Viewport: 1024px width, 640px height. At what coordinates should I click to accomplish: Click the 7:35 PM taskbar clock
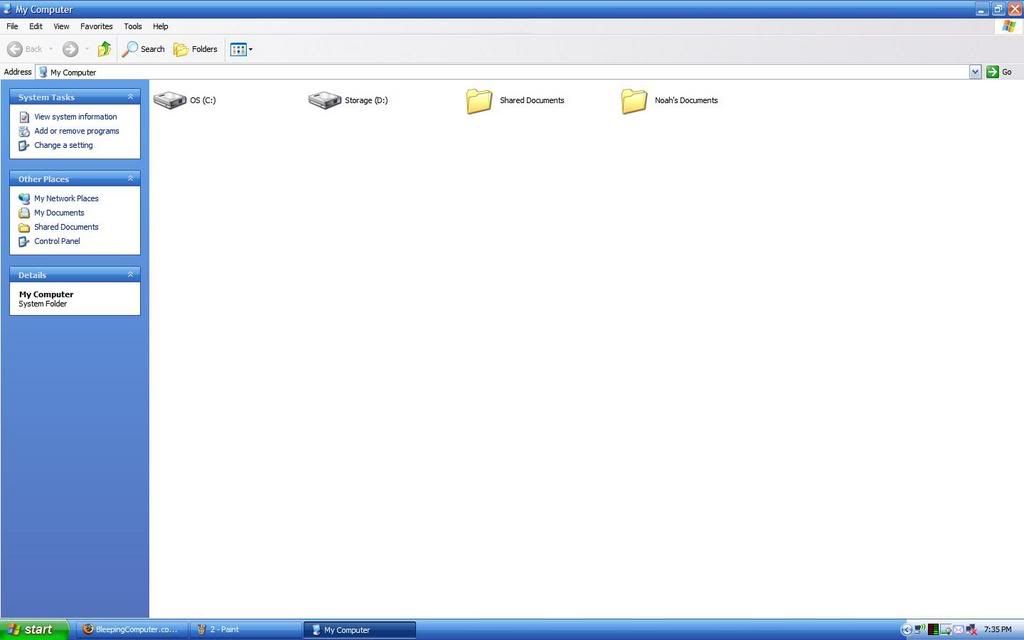click(x=998, y=630)
